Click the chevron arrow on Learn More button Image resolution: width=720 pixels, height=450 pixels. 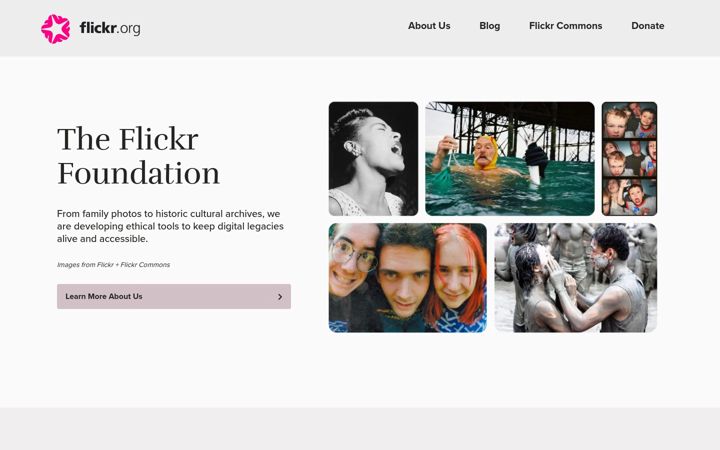click(280, 297)
